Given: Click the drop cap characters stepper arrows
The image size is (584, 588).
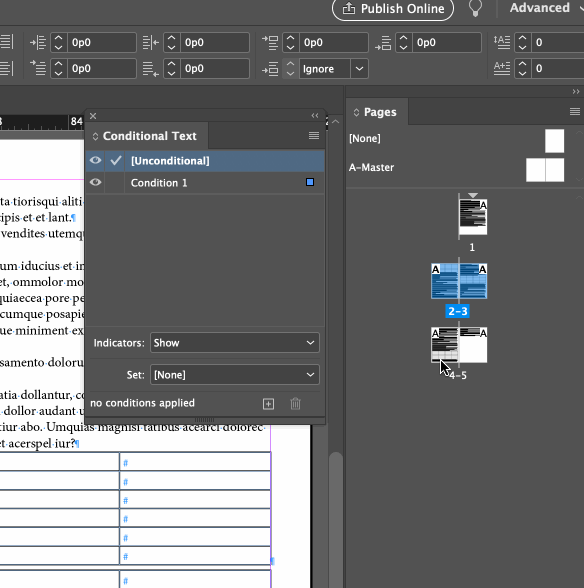Looking at the screenshot, I should point(522,69).
